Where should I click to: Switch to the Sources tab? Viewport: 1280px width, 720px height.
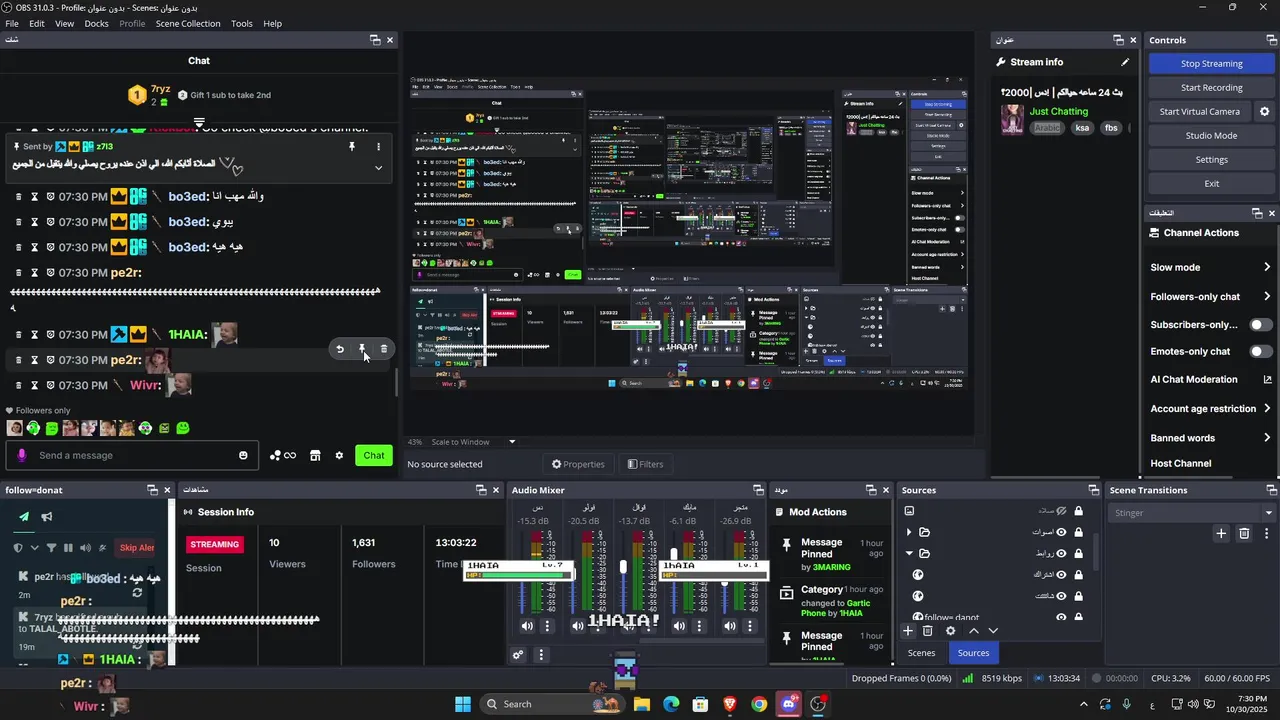click(x=973, y=653)
